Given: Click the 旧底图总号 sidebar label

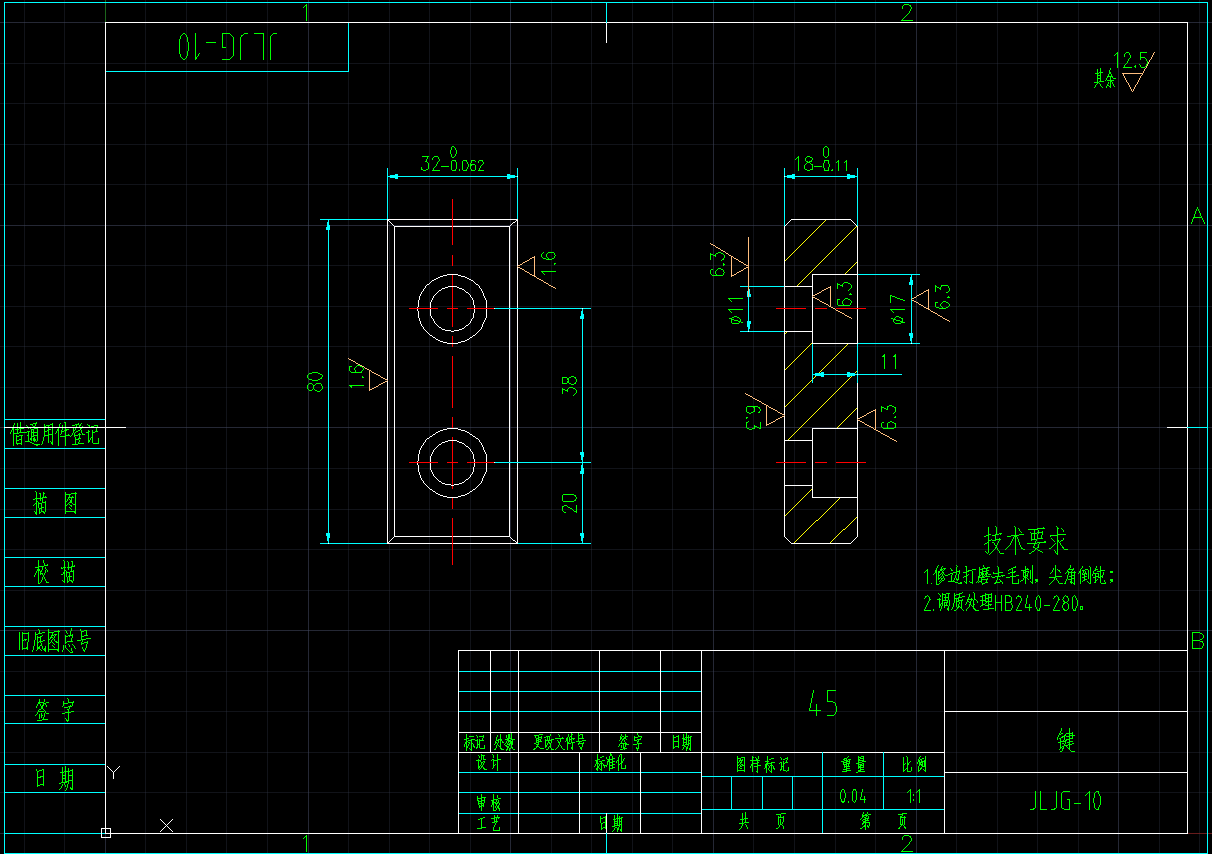Looking at the screenshot, I should click(55, 642).
